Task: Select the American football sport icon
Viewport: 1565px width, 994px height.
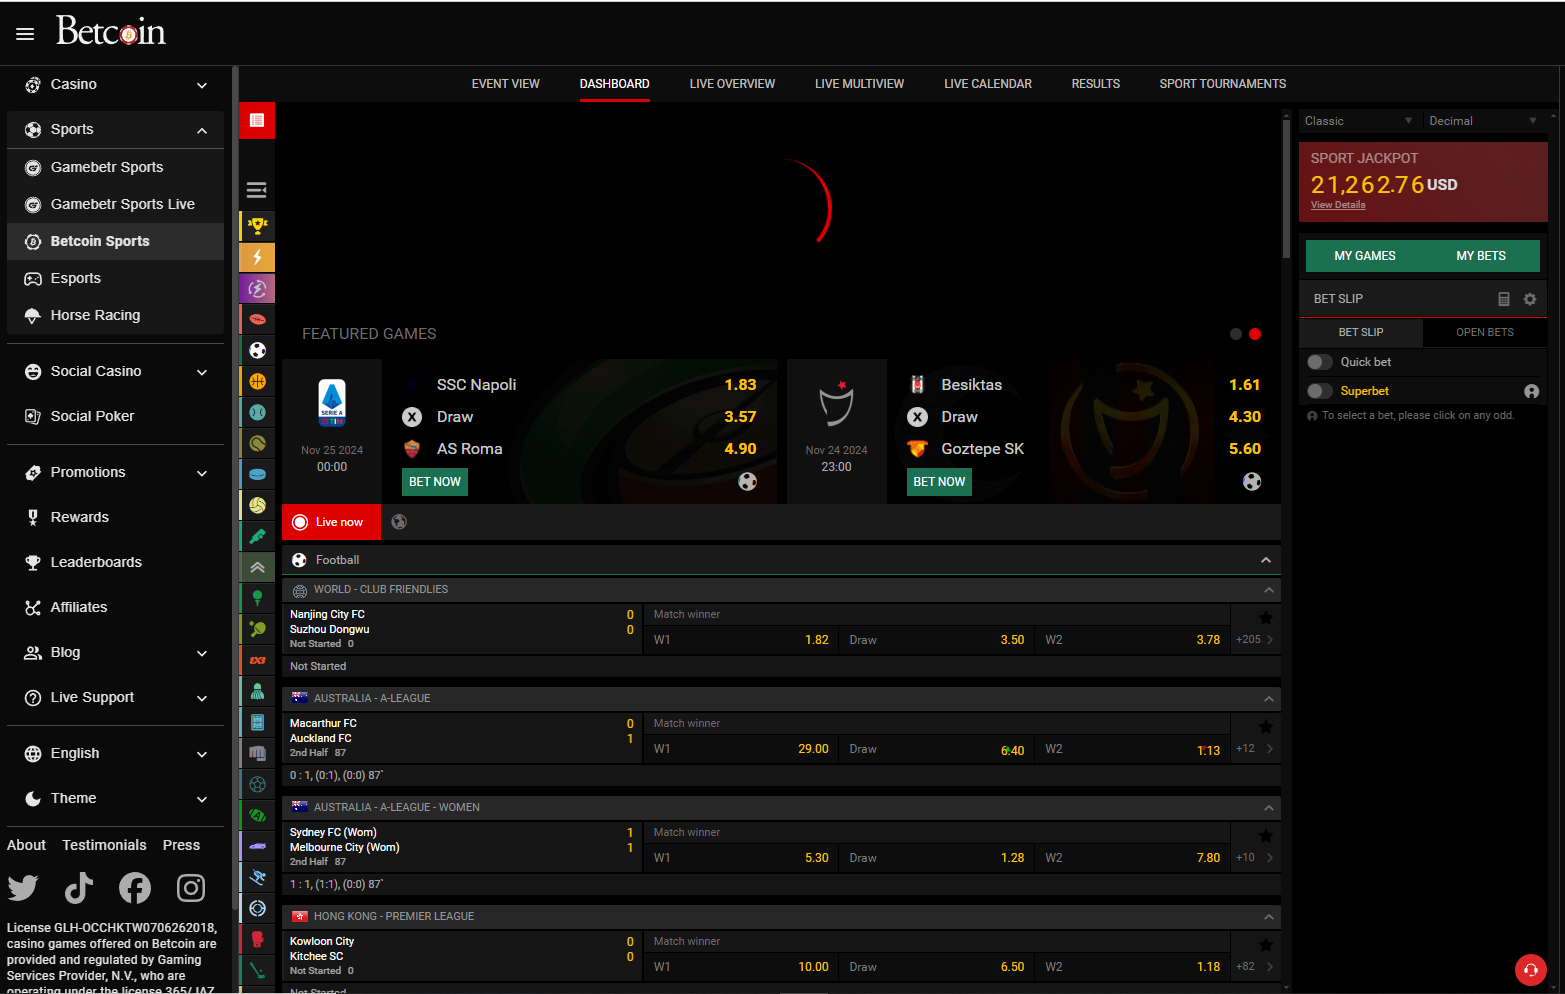Action: pos(257,319)
